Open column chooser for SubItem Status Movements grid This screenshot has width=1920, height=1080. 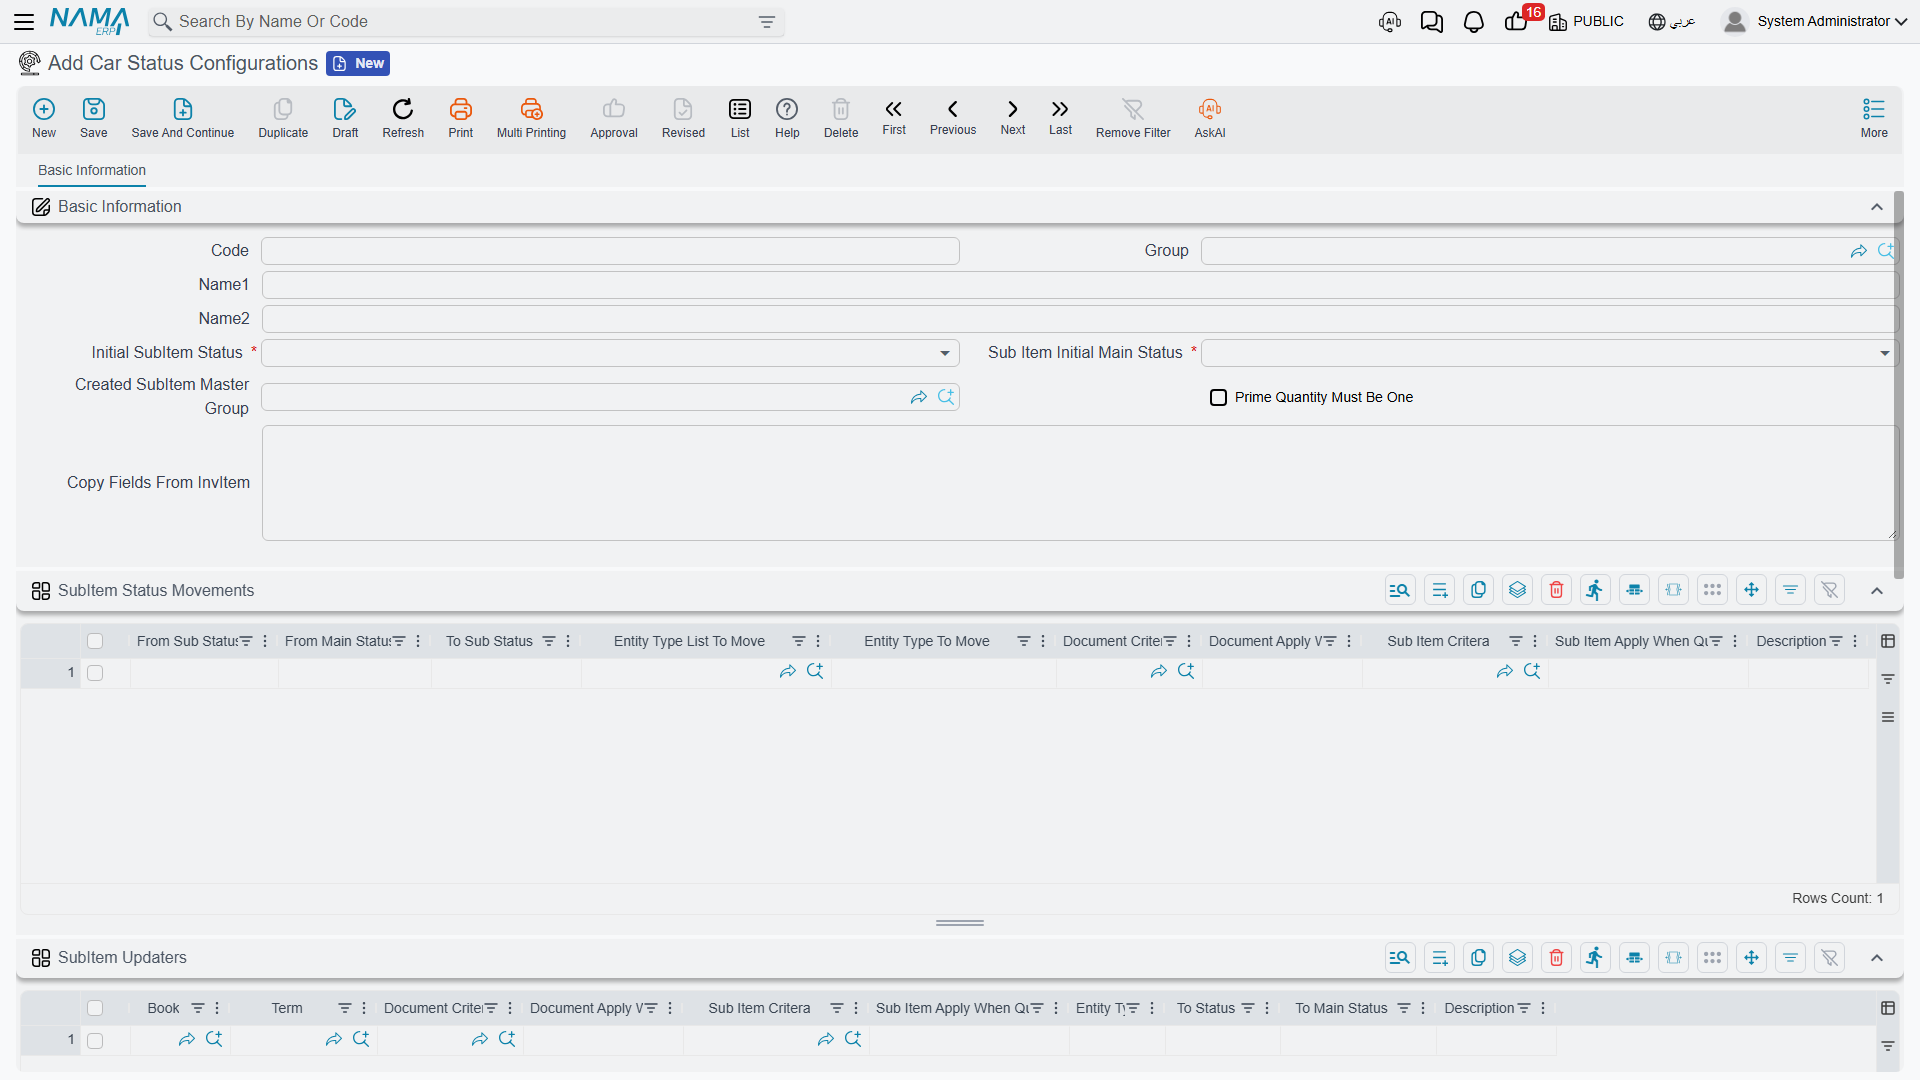click(x=1888, y=641)
